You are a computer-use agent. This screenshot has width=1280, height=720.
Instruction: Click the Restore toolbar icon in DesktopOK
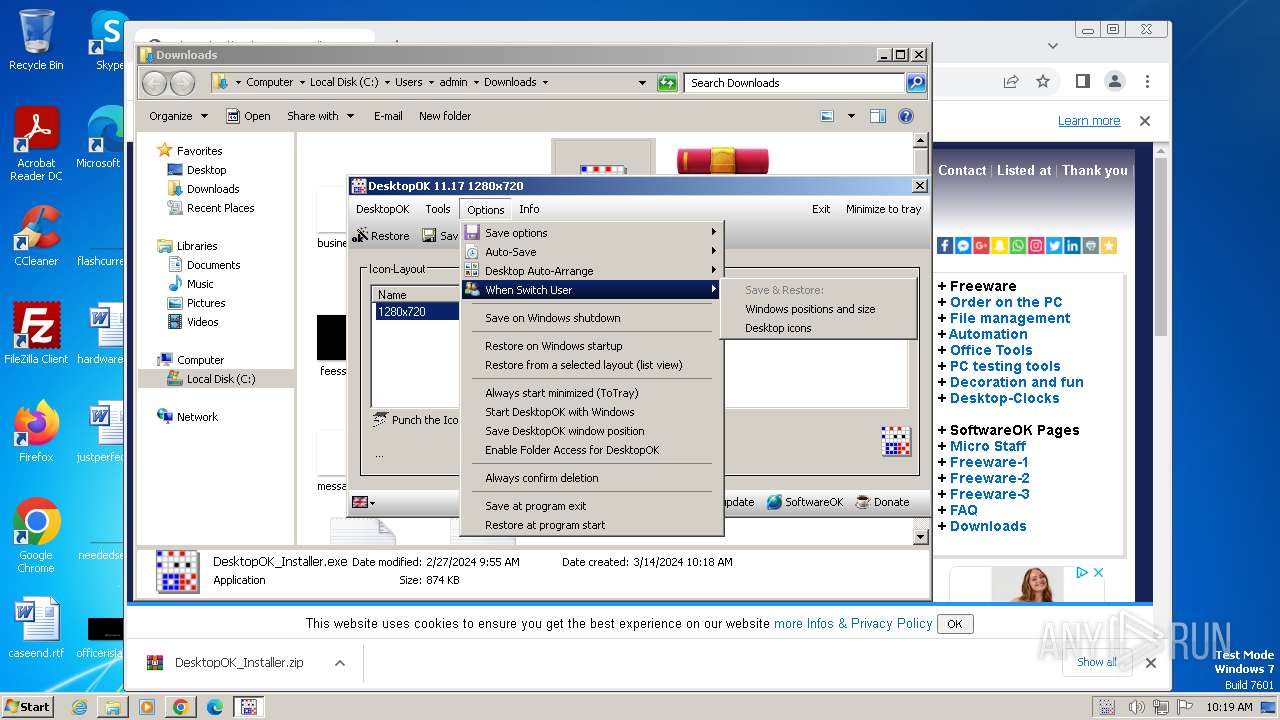pos(360,236)
